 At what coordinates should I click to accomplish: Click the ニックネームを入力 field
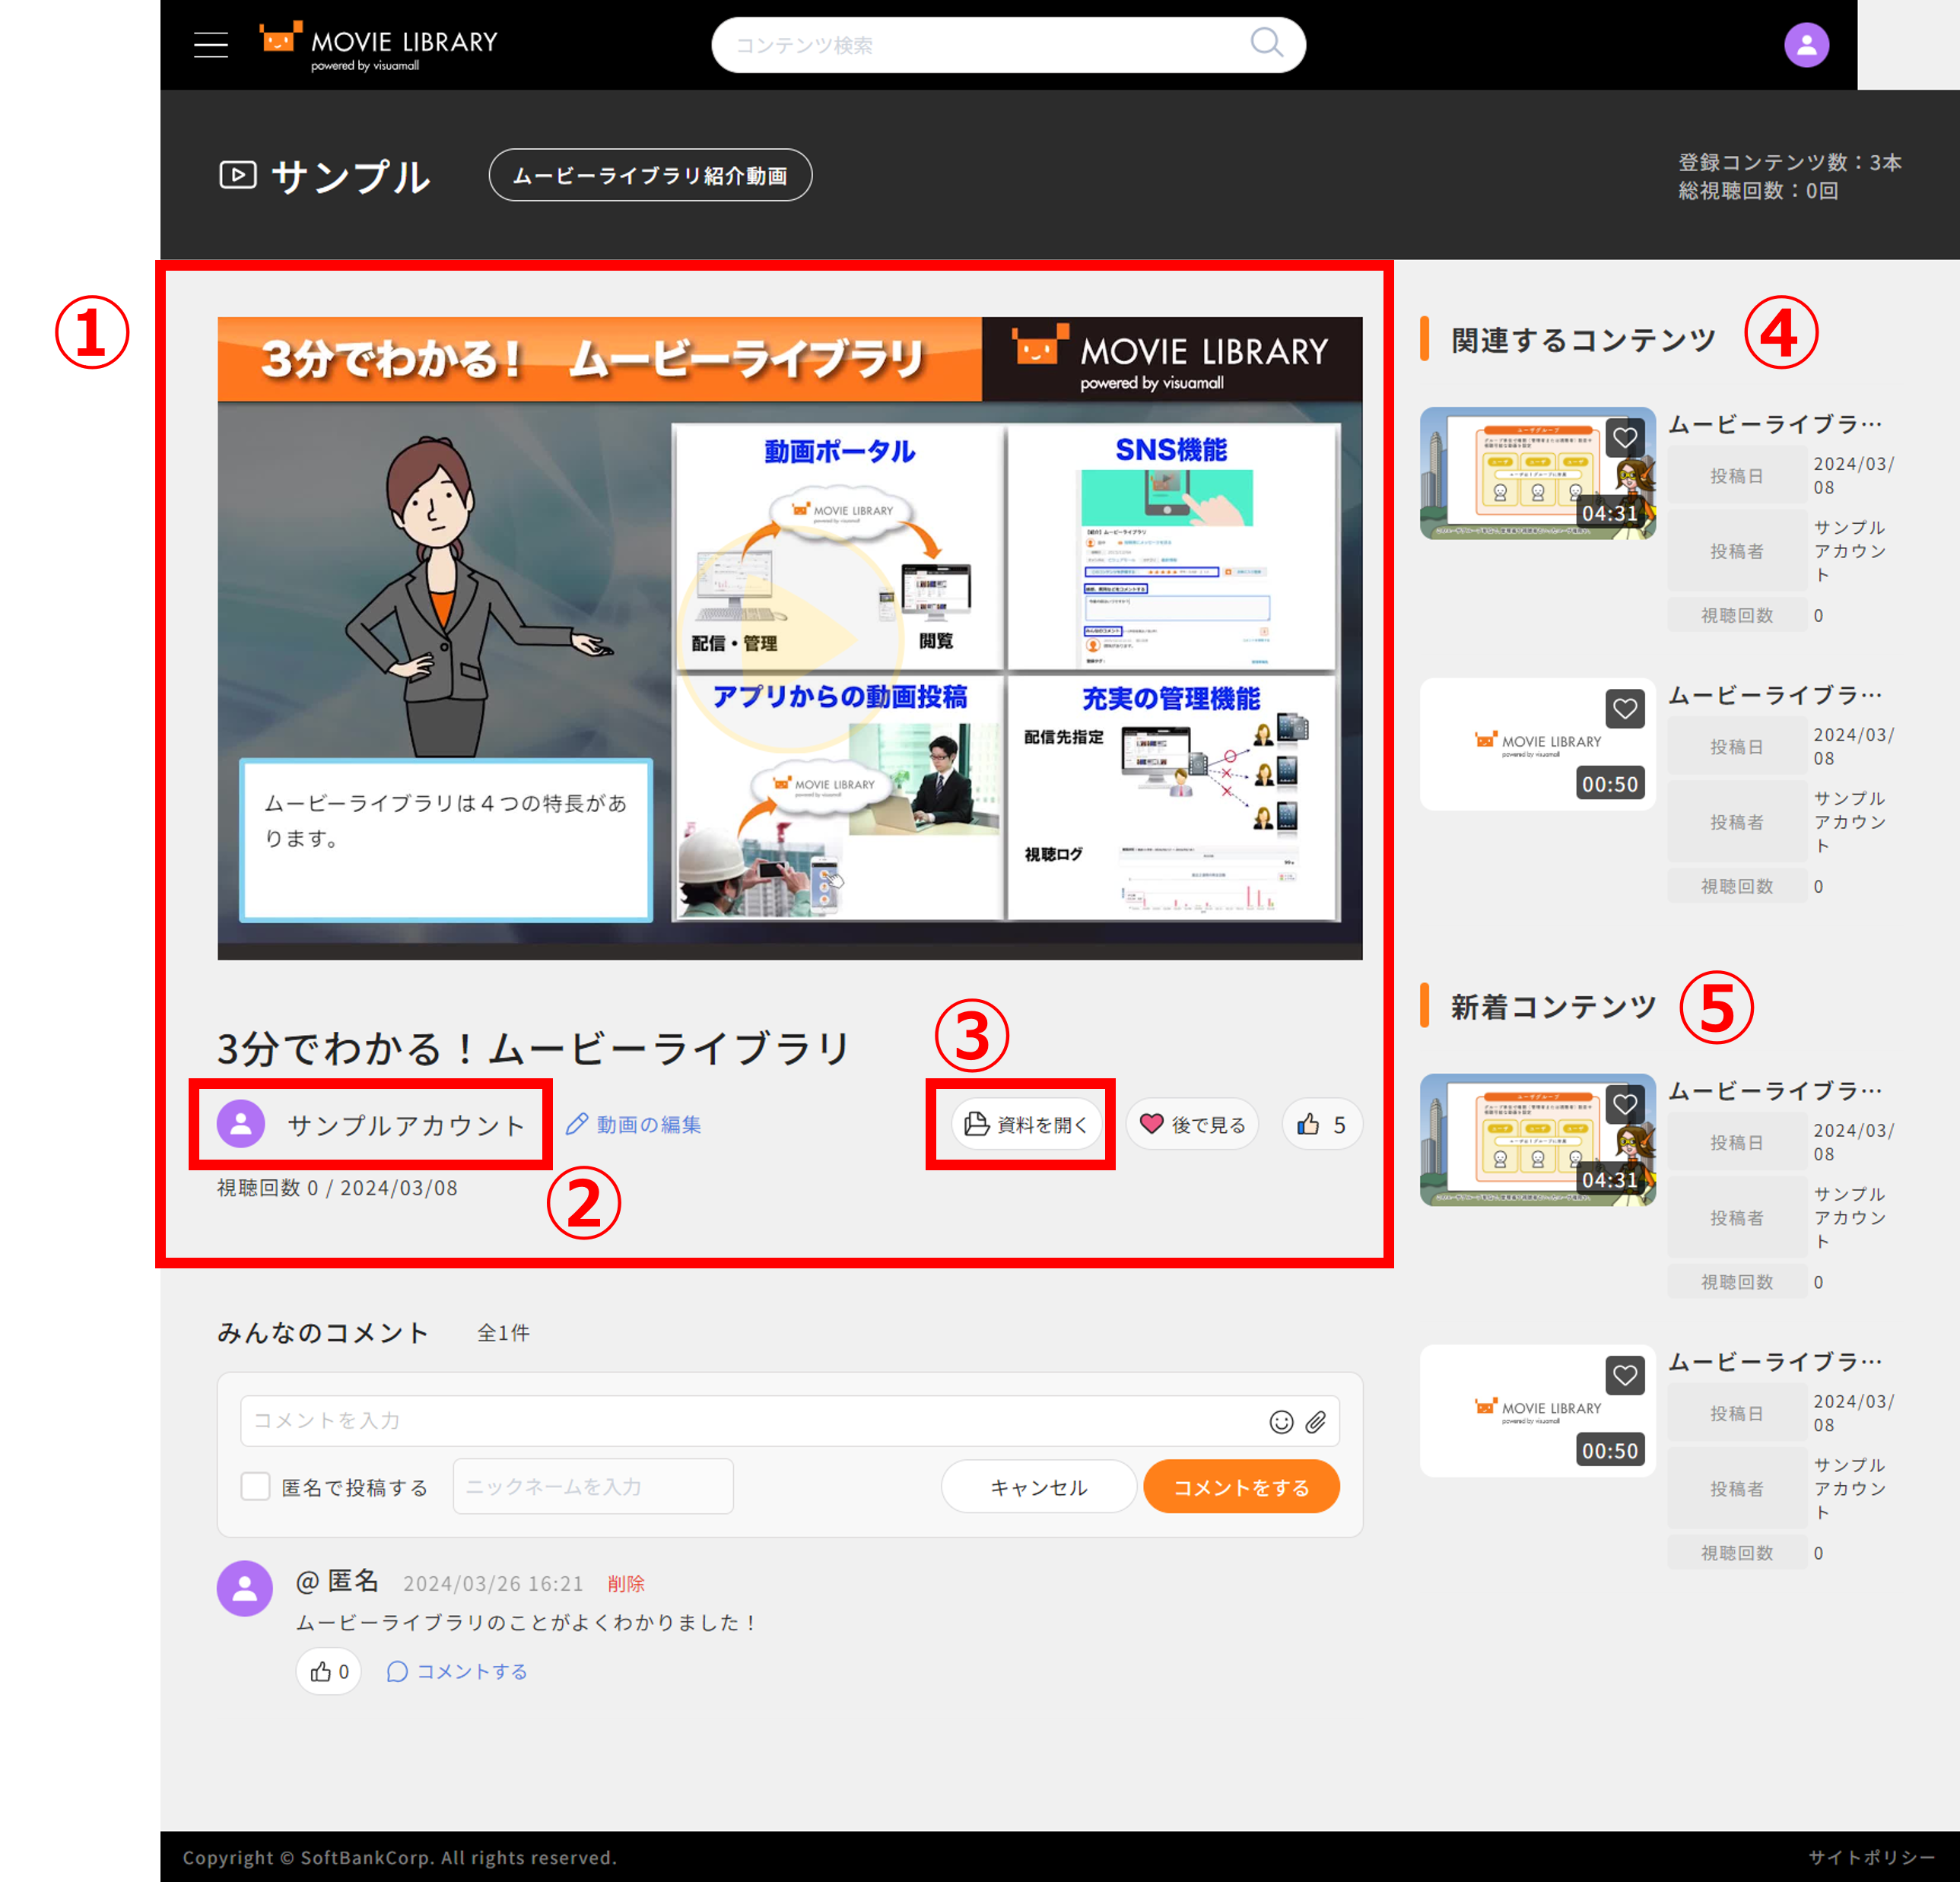click(x=593, y=1486)
